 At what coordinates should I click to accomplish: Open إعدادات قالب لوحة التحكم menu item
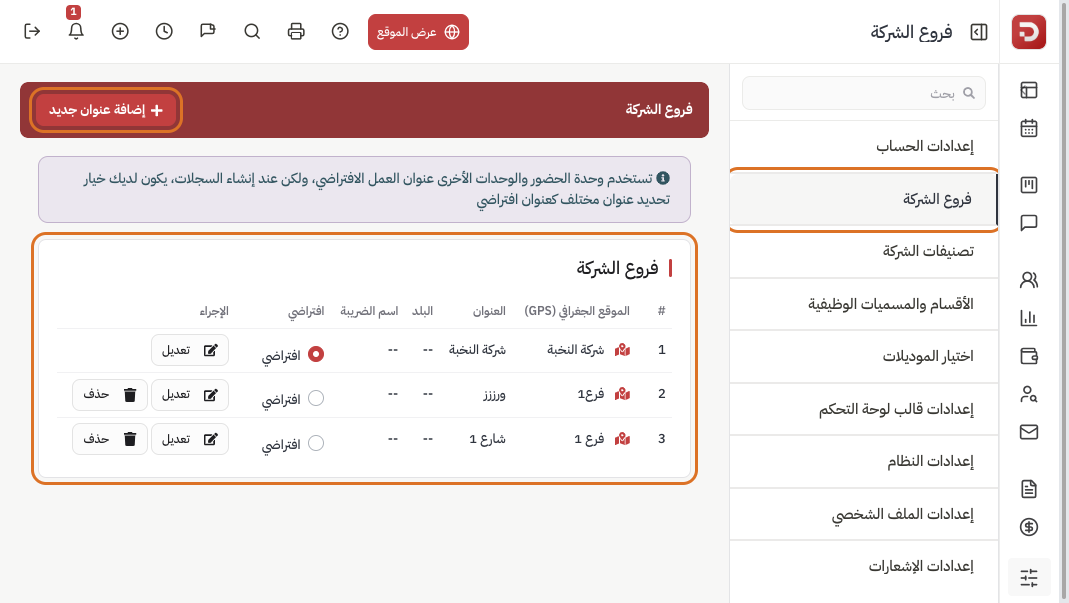[x=864, y=409]
